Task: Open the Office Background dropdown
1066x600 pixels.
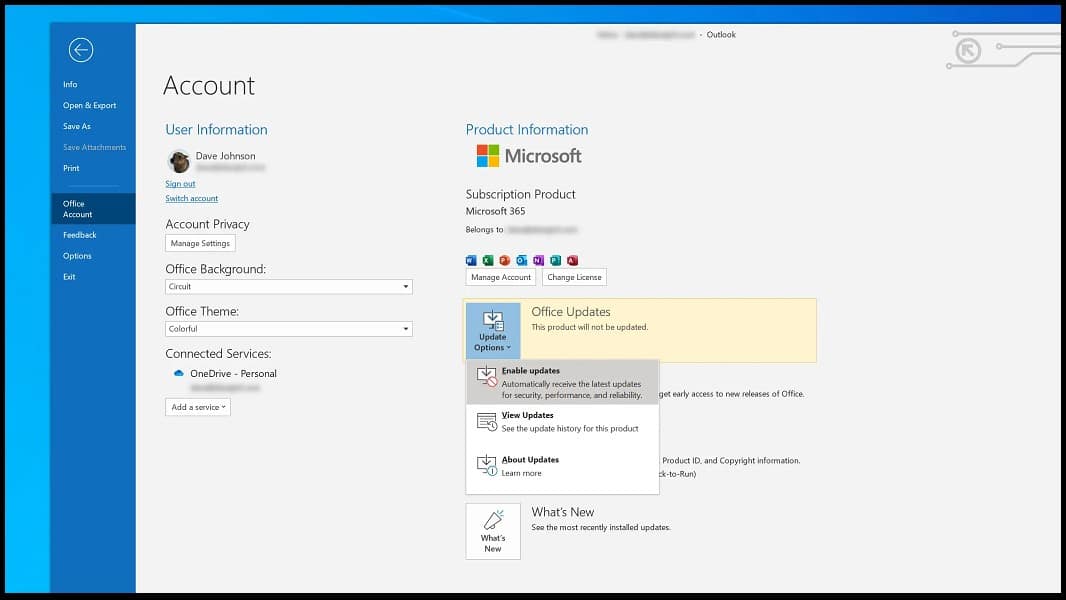Action: (289, 287)
